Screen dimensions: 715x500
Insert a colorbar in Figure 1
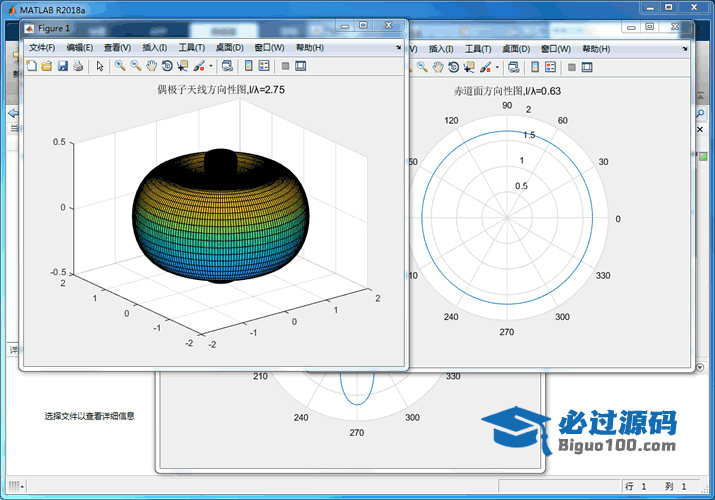[x=246, y=67]
